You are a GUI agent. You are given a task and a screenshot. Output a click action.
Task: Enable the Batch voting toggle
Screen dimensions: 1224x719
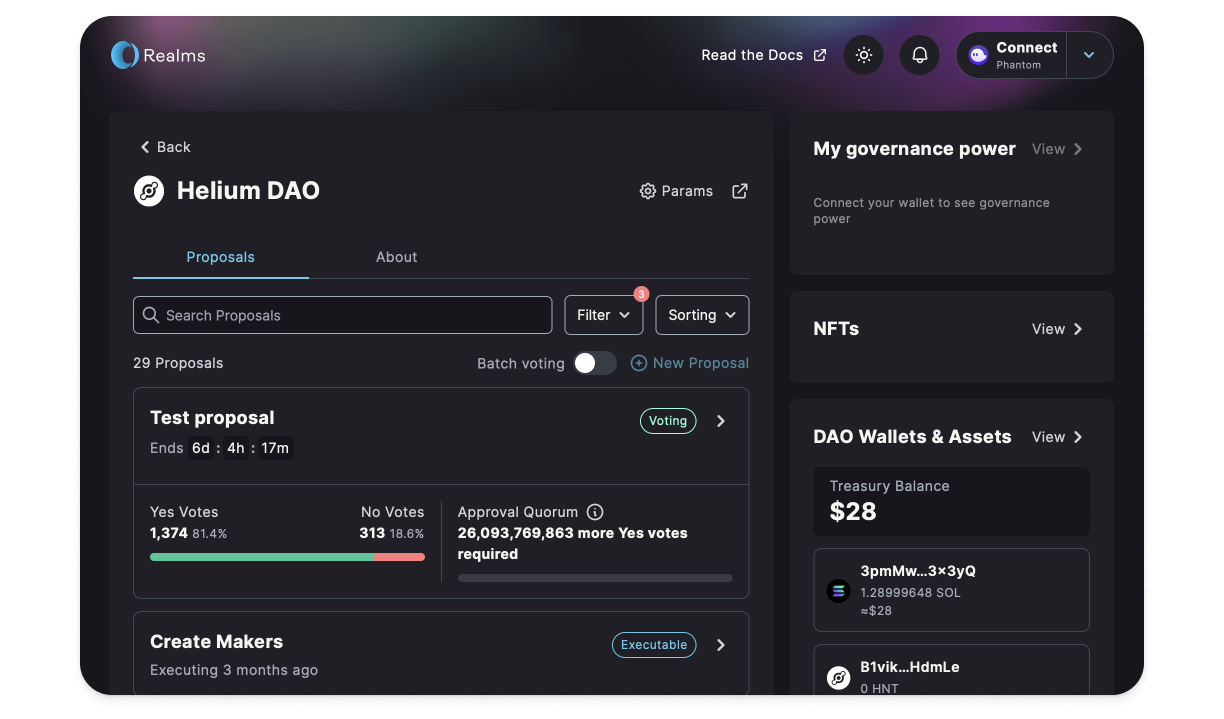click(x=595, y=363)
